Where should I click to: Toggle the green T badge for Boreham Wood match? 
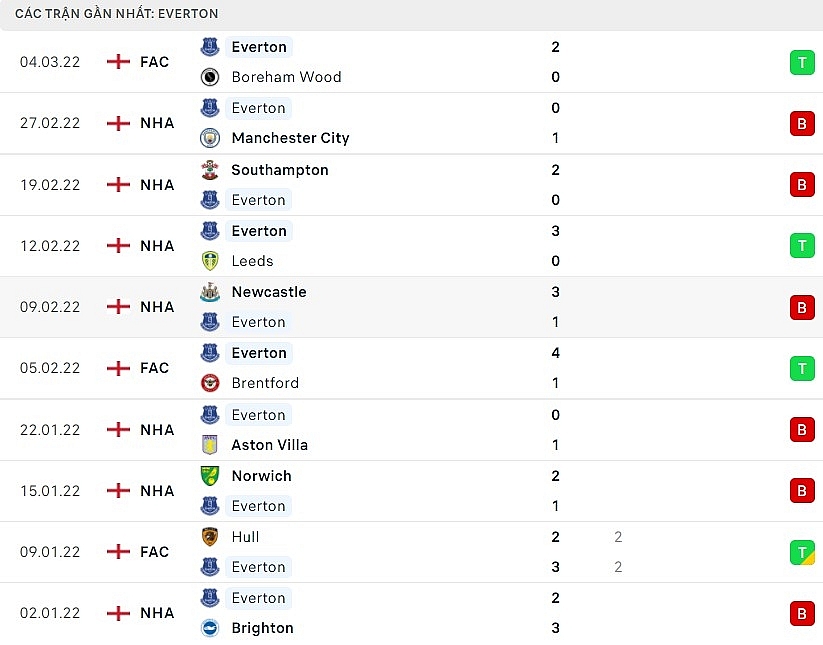802,61
